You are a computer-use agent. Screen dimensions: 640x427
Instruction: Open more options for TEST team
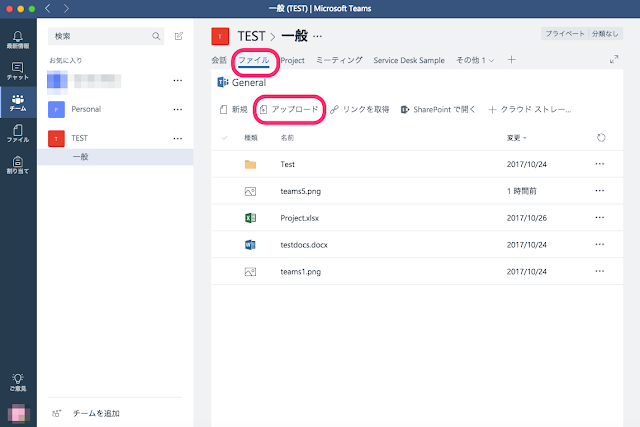pyautogui.click(x=178, y=138)
